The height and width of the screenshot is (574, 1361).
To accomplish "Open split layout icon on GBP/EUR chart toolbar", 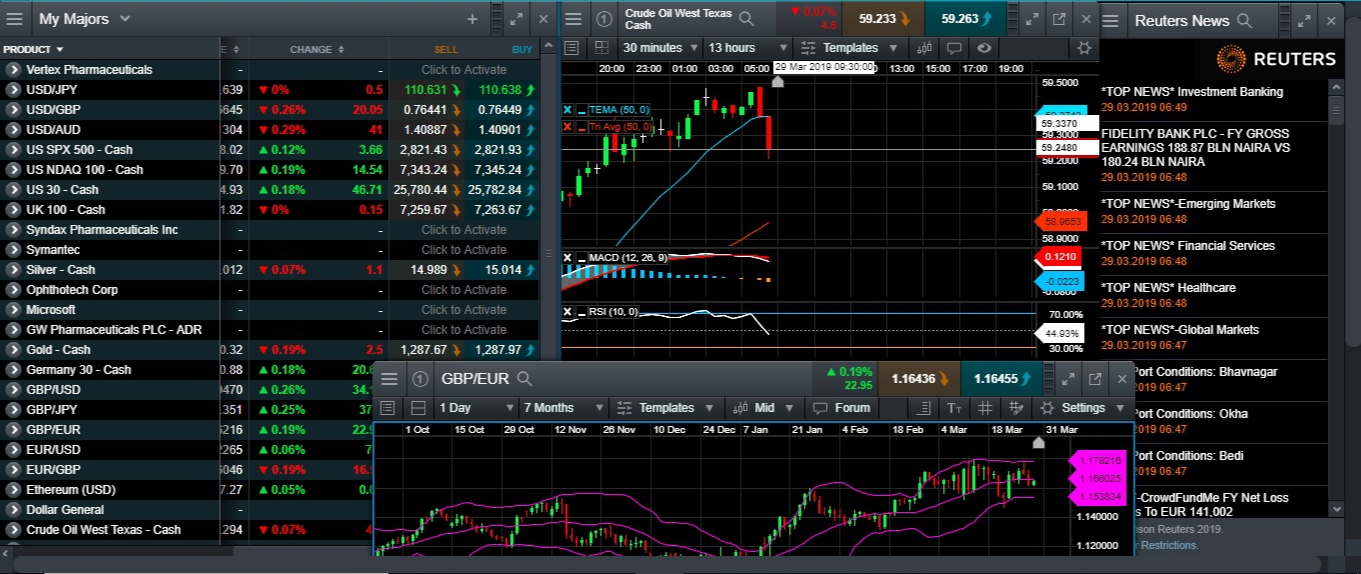I will coord(419,408).
